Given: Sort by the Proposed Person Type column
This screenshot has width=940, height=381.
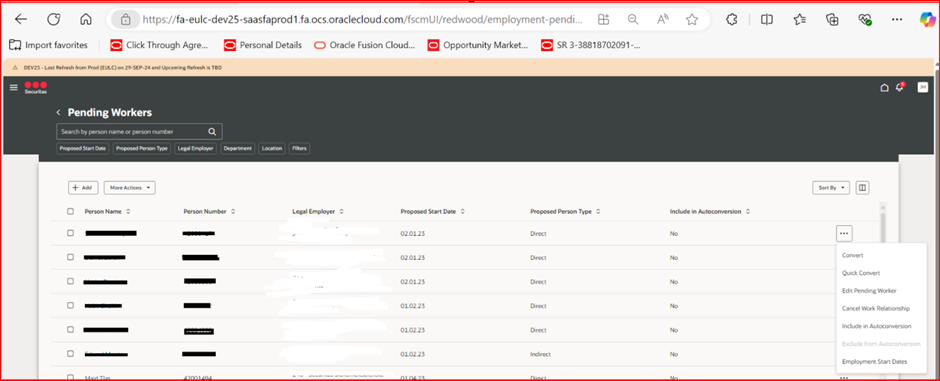Looking at the screenshot, I should tap(598, 211).
